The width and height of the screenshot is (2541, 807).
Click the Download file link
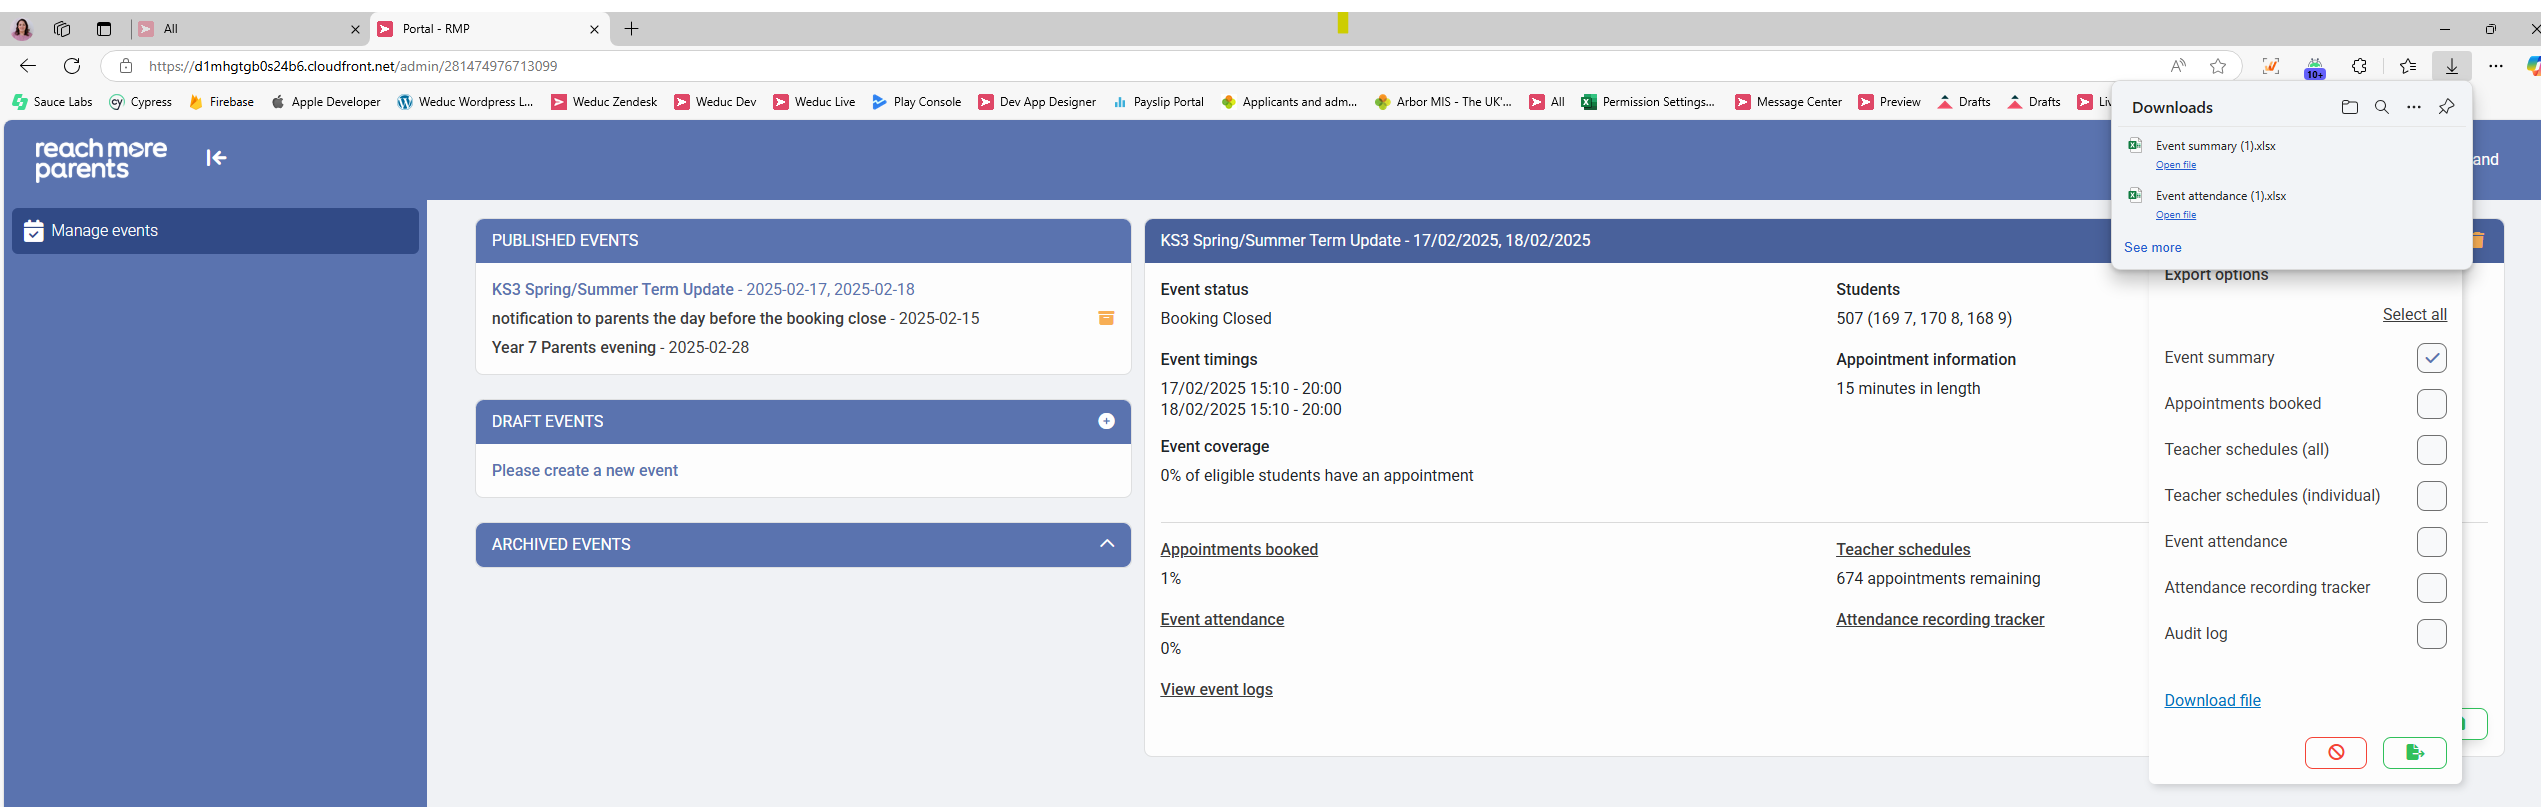[x=2212, y=700]
